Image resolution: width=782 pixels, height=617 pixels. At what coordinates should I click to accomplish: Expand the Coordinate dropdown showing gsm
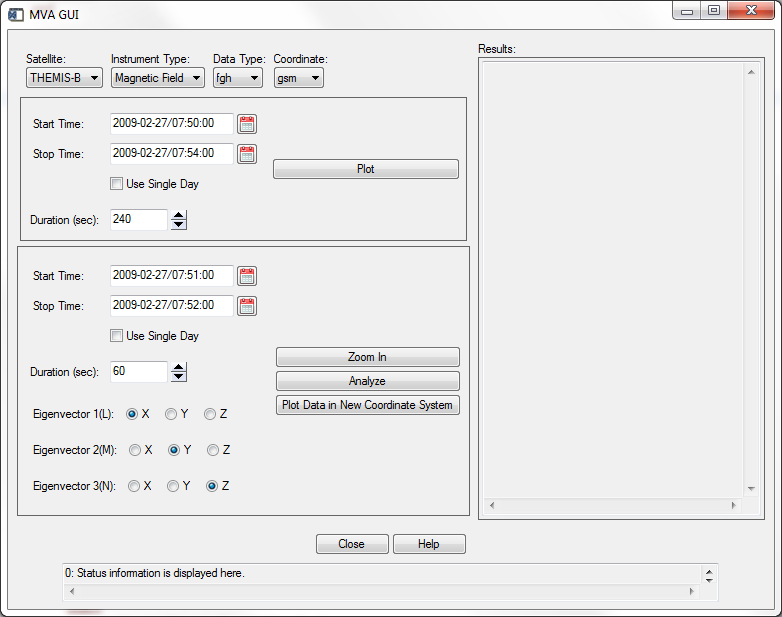[x=298, y=78]
